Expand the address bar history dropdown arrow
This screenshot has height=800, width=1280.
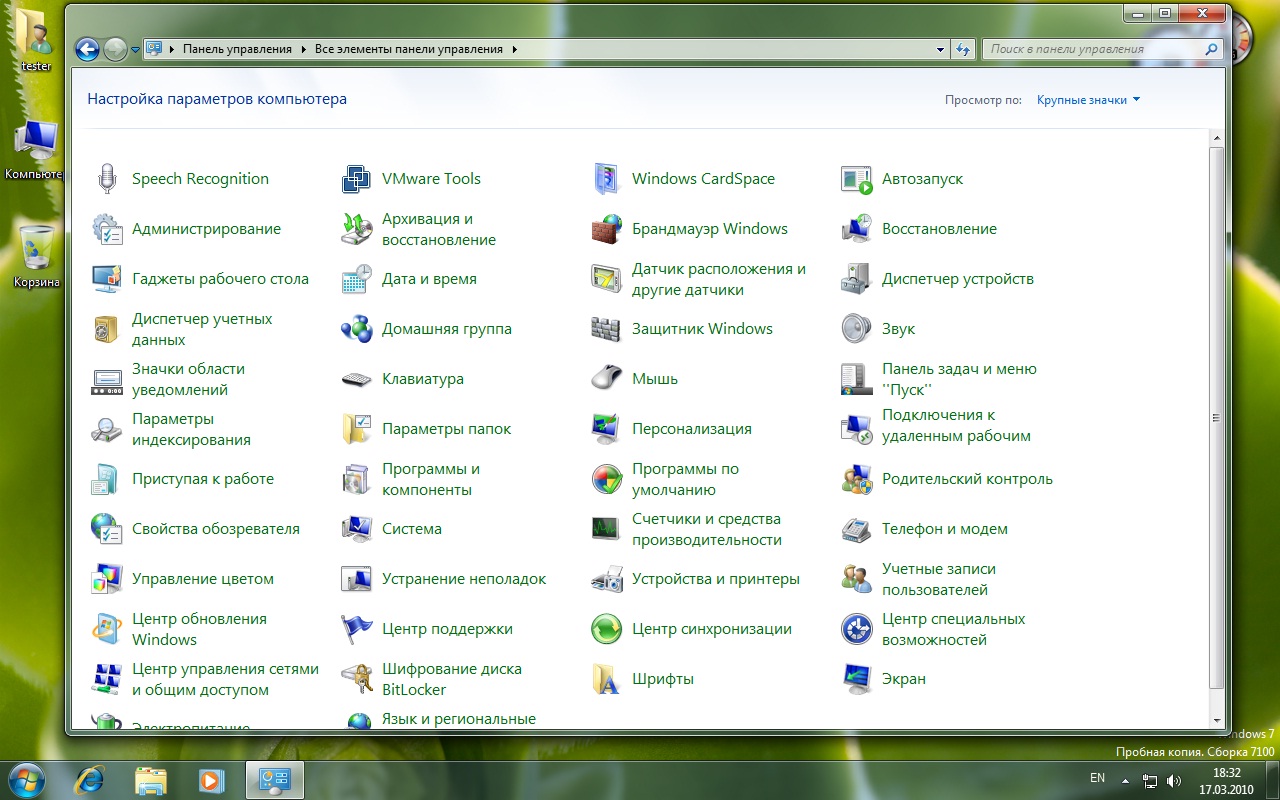coord(940,49)
